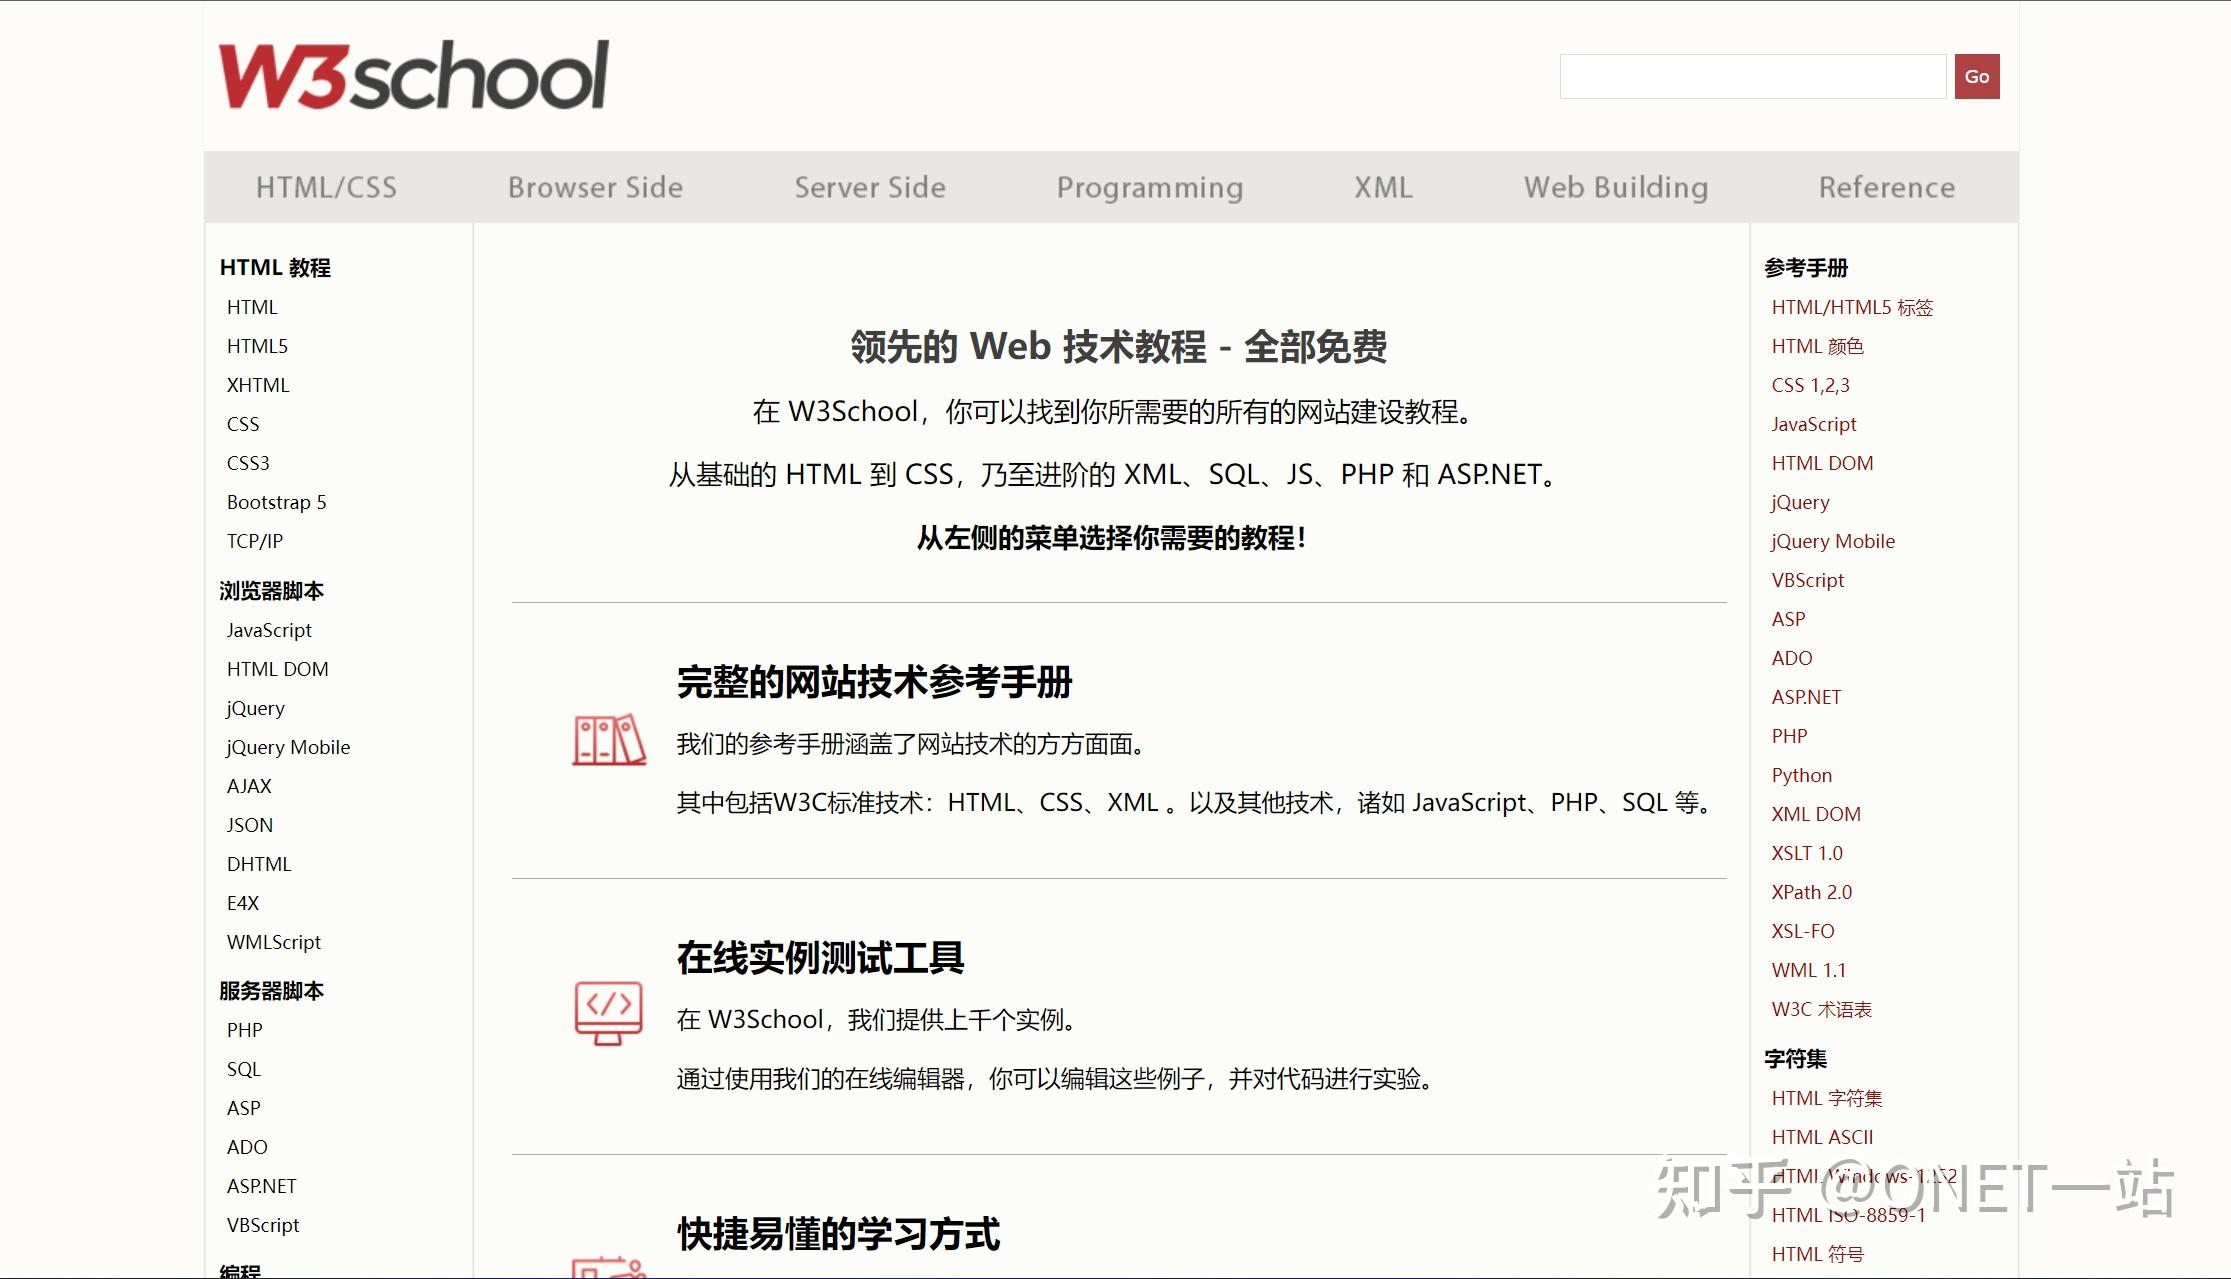
Task: Open the HTML/CSS navigation menu
Action: point(326,186)
